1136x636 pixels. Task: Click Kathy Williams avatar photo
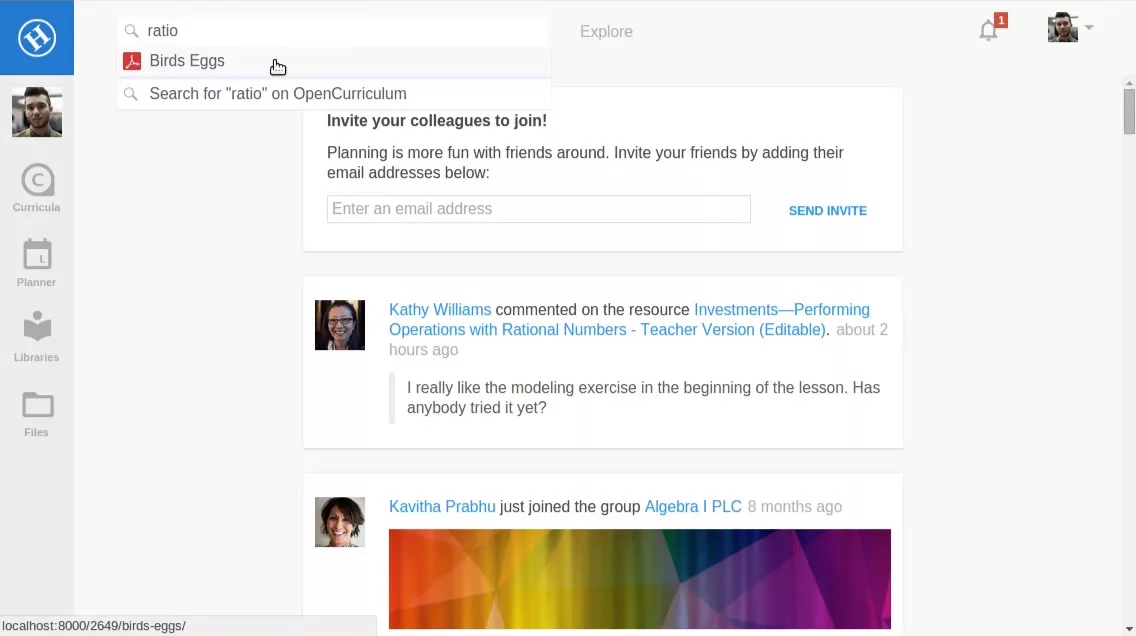340,325
